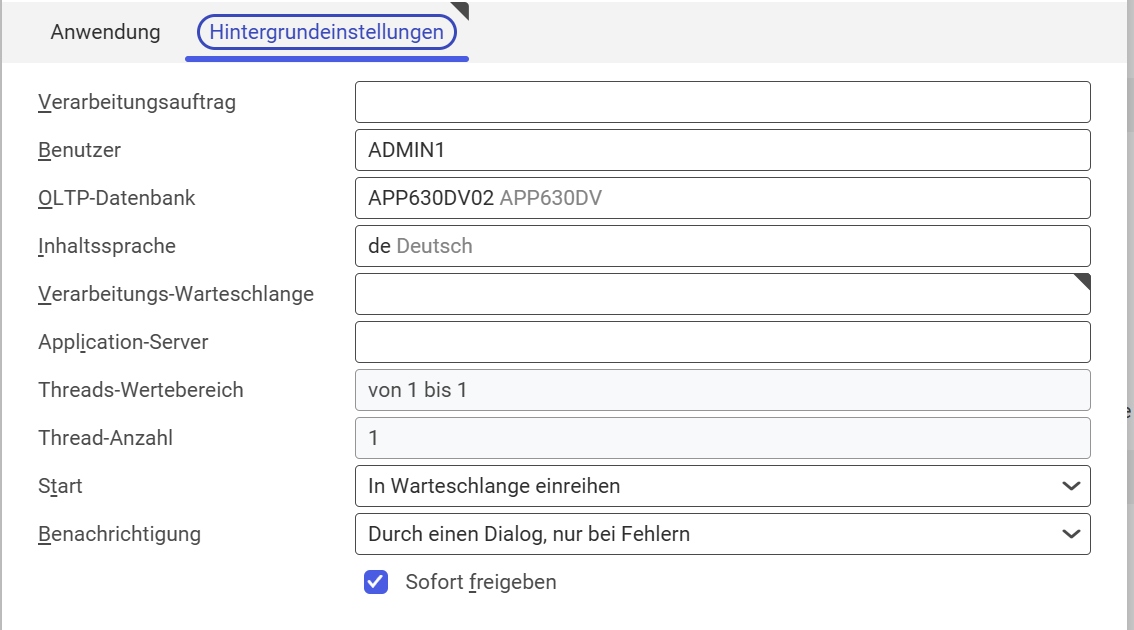The width and height of the screenshot is (1134, 630).
Task: Click the 'Durch einen Dialog, nur bei Fehlern' box
Action: pyautogui.click(x=722, y=534)
